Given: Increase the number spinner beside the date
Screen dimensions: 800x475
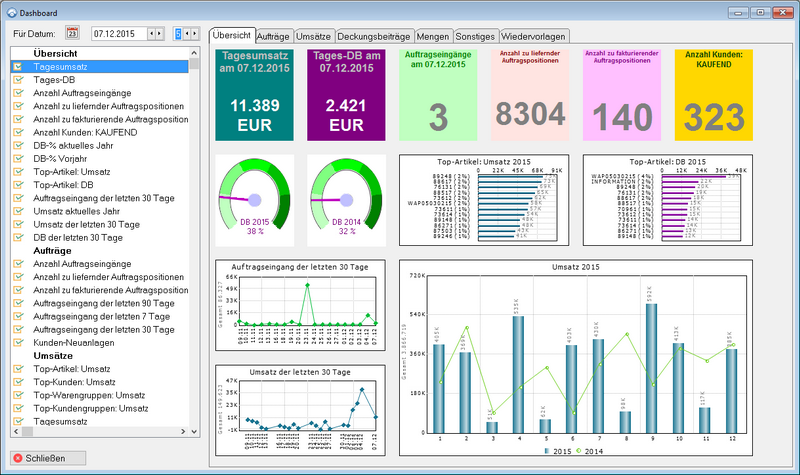Looking at the screenshot, I should tap(195, 33).
